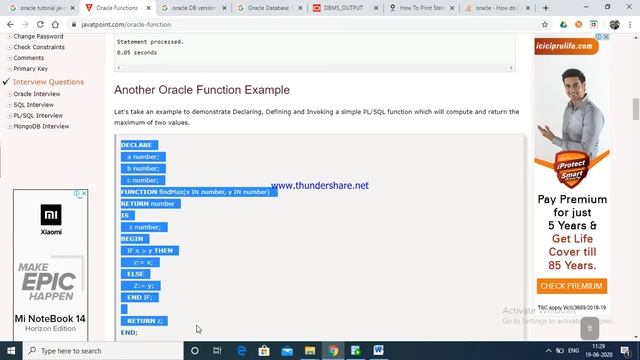Open the MongoDB Interview link
This screenshot has width=640, height=360.
point(41,127)
